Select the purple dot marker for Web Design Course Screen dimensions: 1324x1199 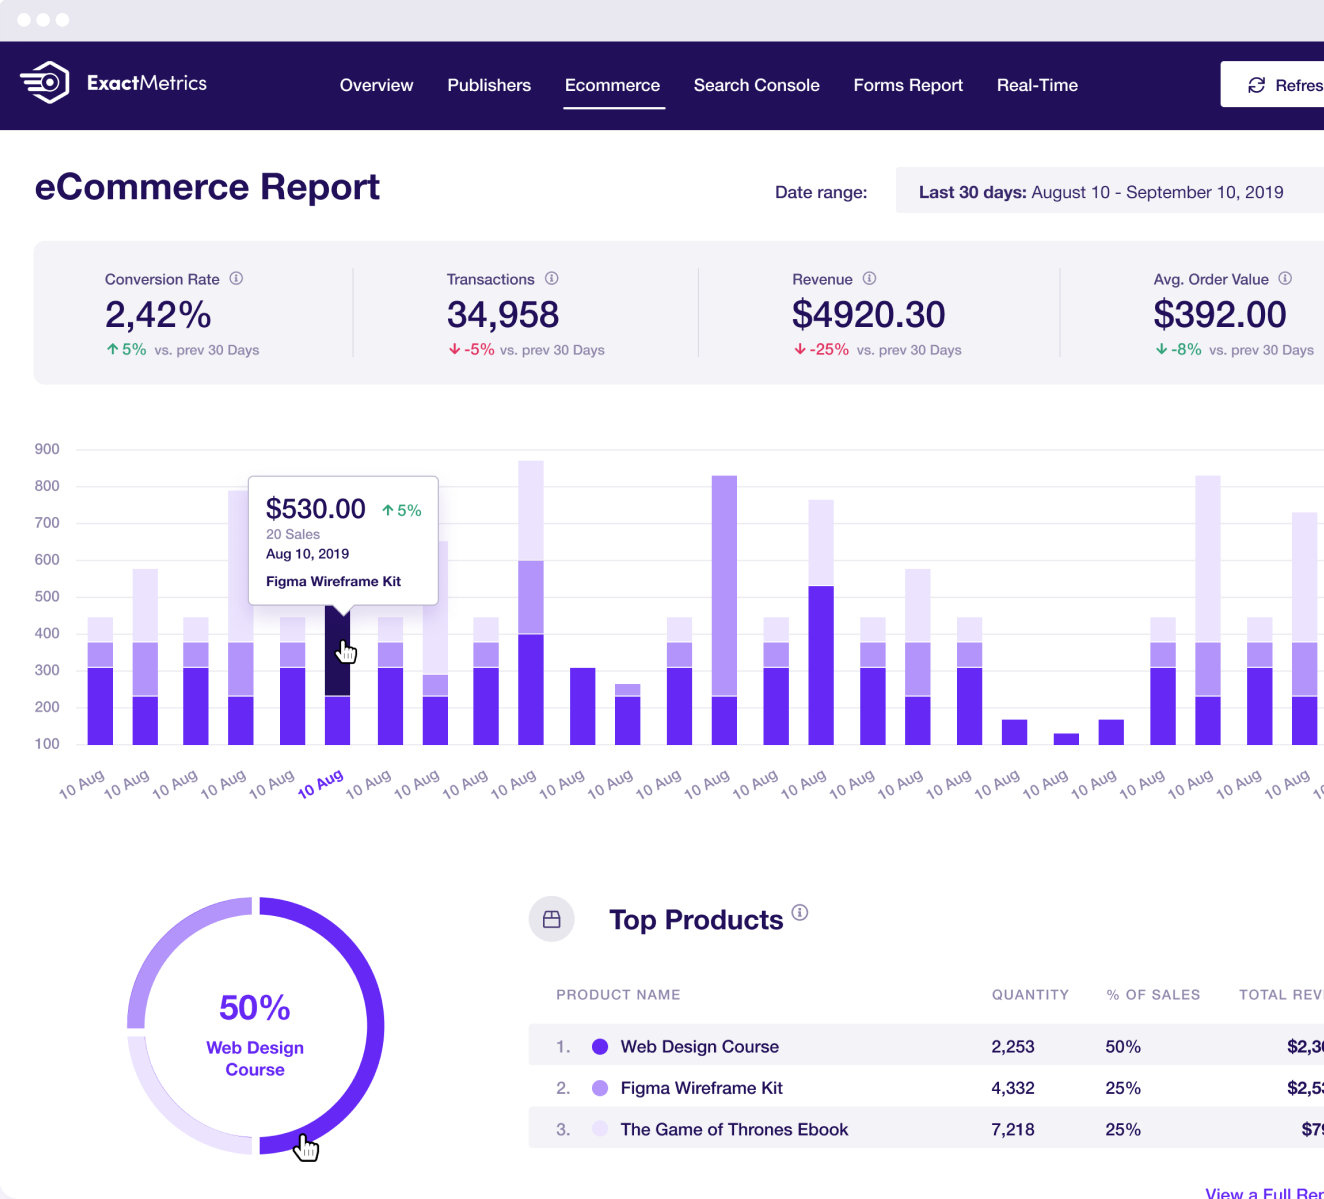click(x=599, y=1046)
